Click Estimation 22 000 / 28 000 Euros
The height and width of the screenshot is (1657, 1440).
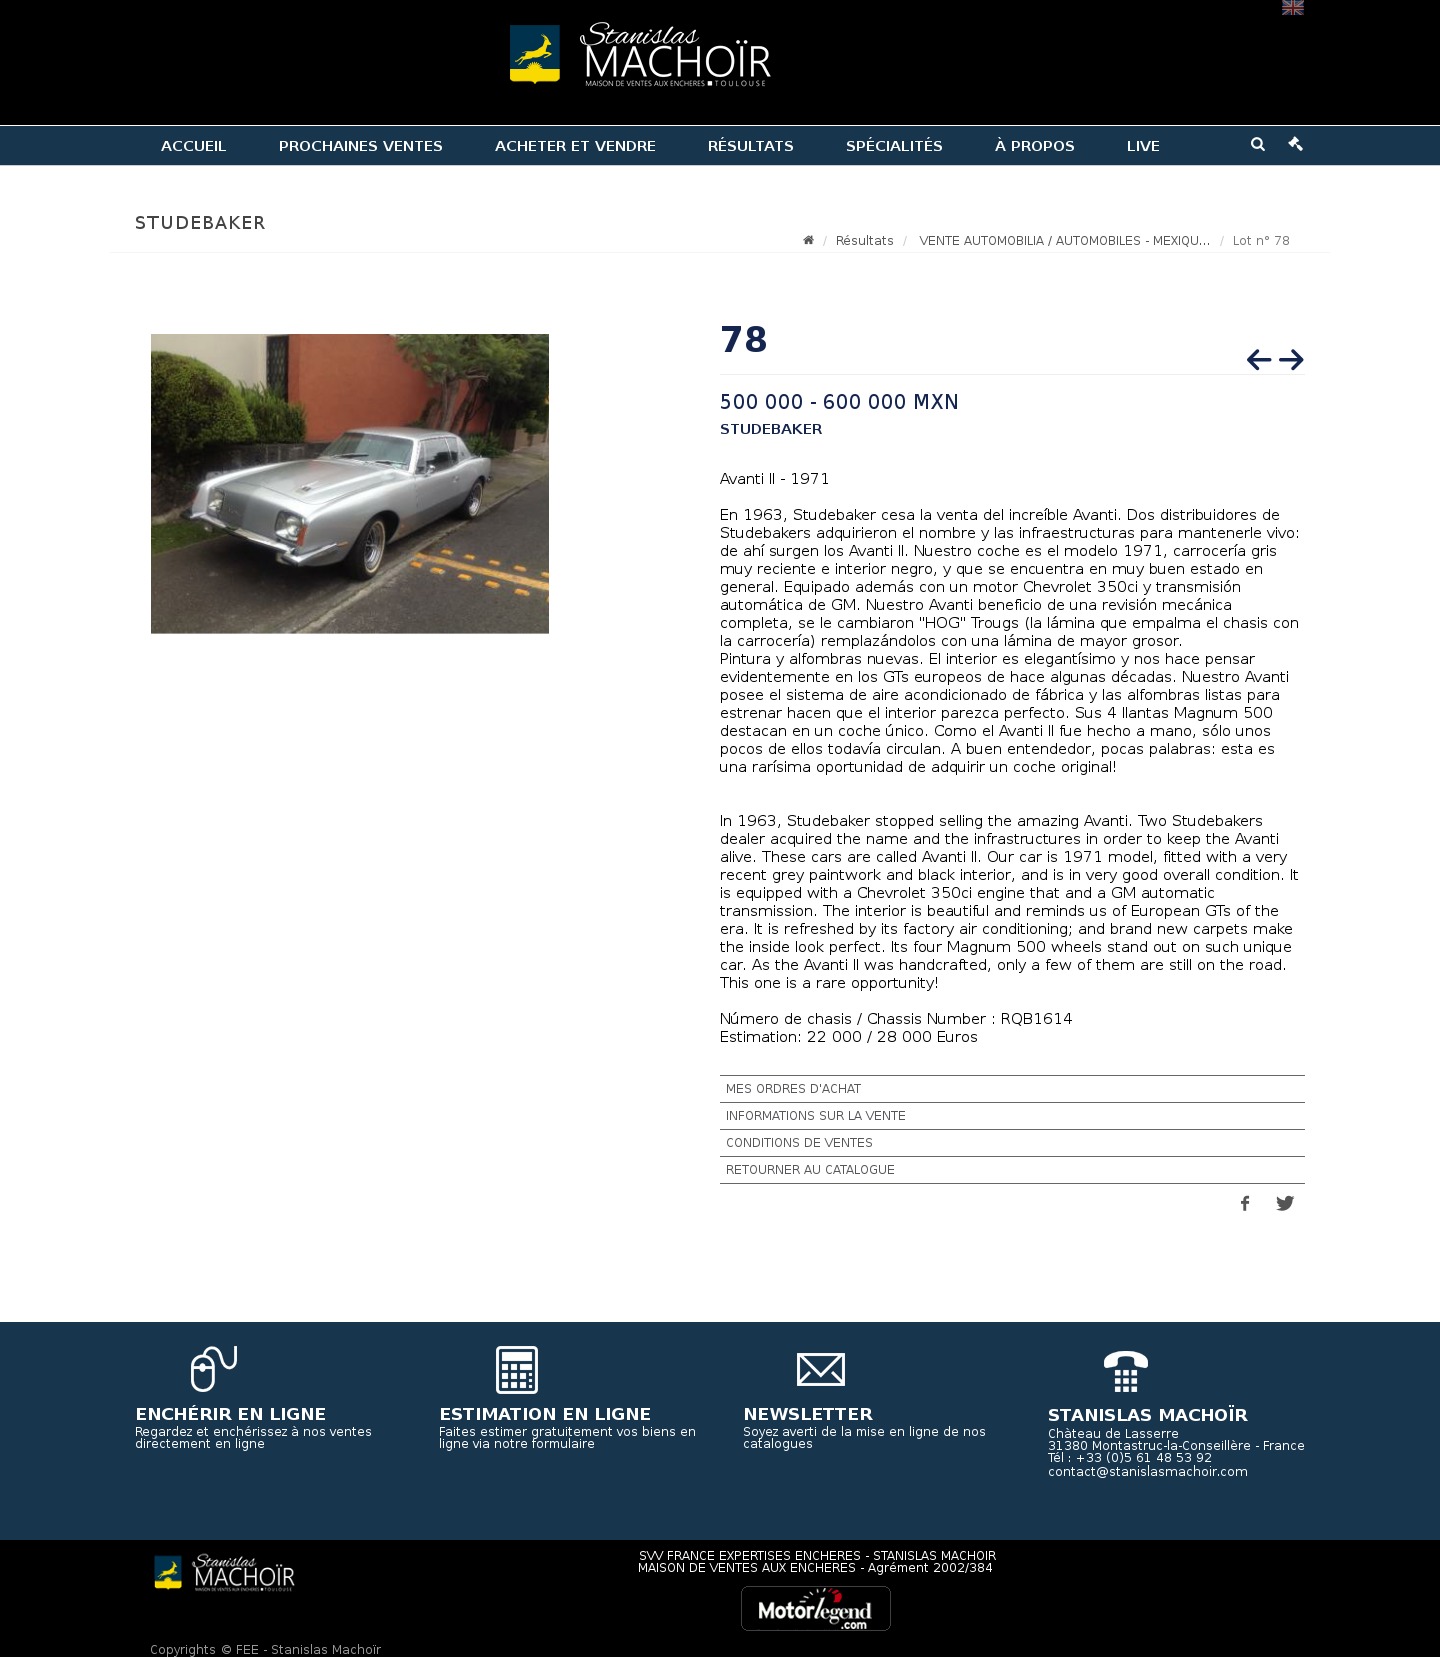coord(849,1037)
